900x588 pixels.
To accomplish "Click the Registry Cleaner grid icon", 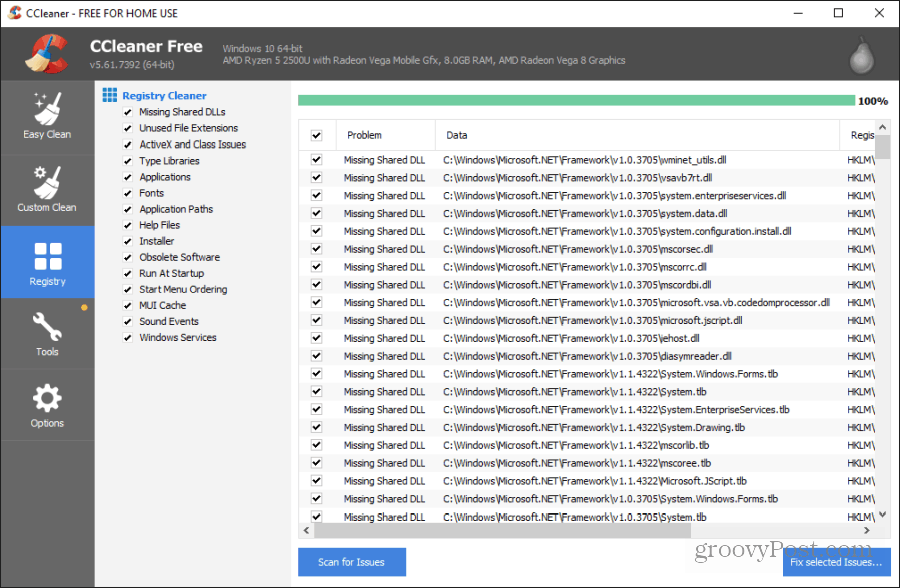I will [x=110, y=95].
